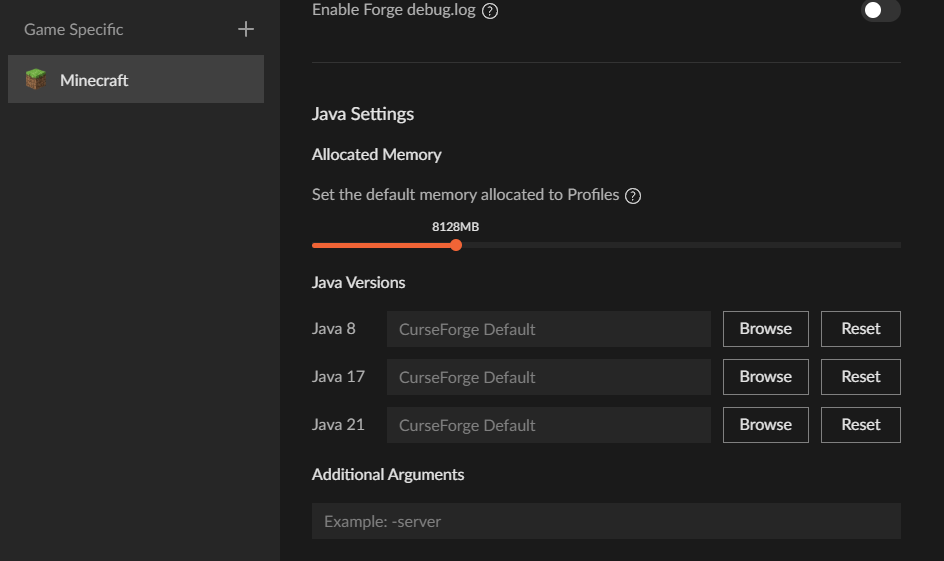The width and height of the screenshot is (944, 561).
Task: Reset the Java 17 path
Action: [860, 377]
